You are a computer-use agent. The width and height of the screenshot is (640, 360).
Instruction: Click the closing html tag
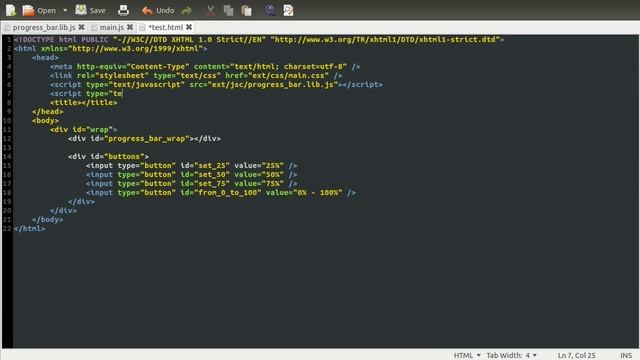[29, 228]
